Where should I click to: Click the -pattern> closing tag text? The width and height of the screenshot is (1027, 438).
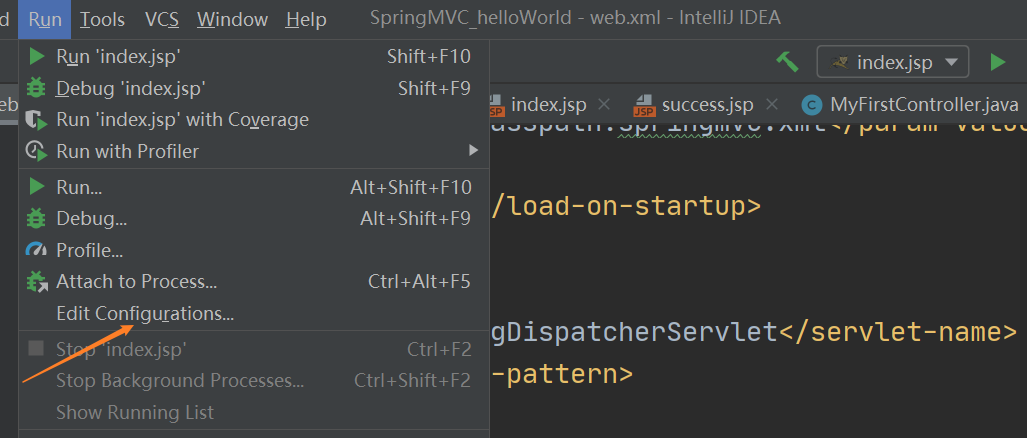(561, 374)
